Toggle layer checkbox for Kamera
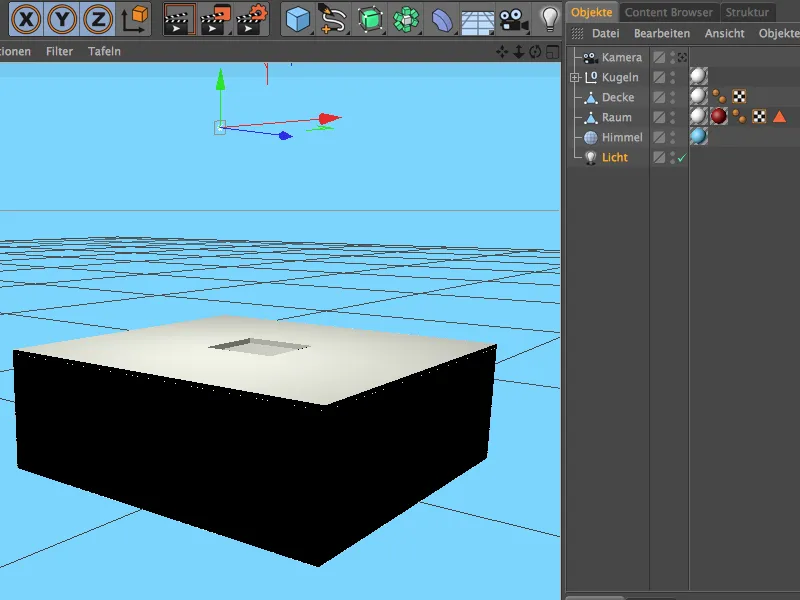The height and width of the screenshot is (600, 800). [659, 57]
